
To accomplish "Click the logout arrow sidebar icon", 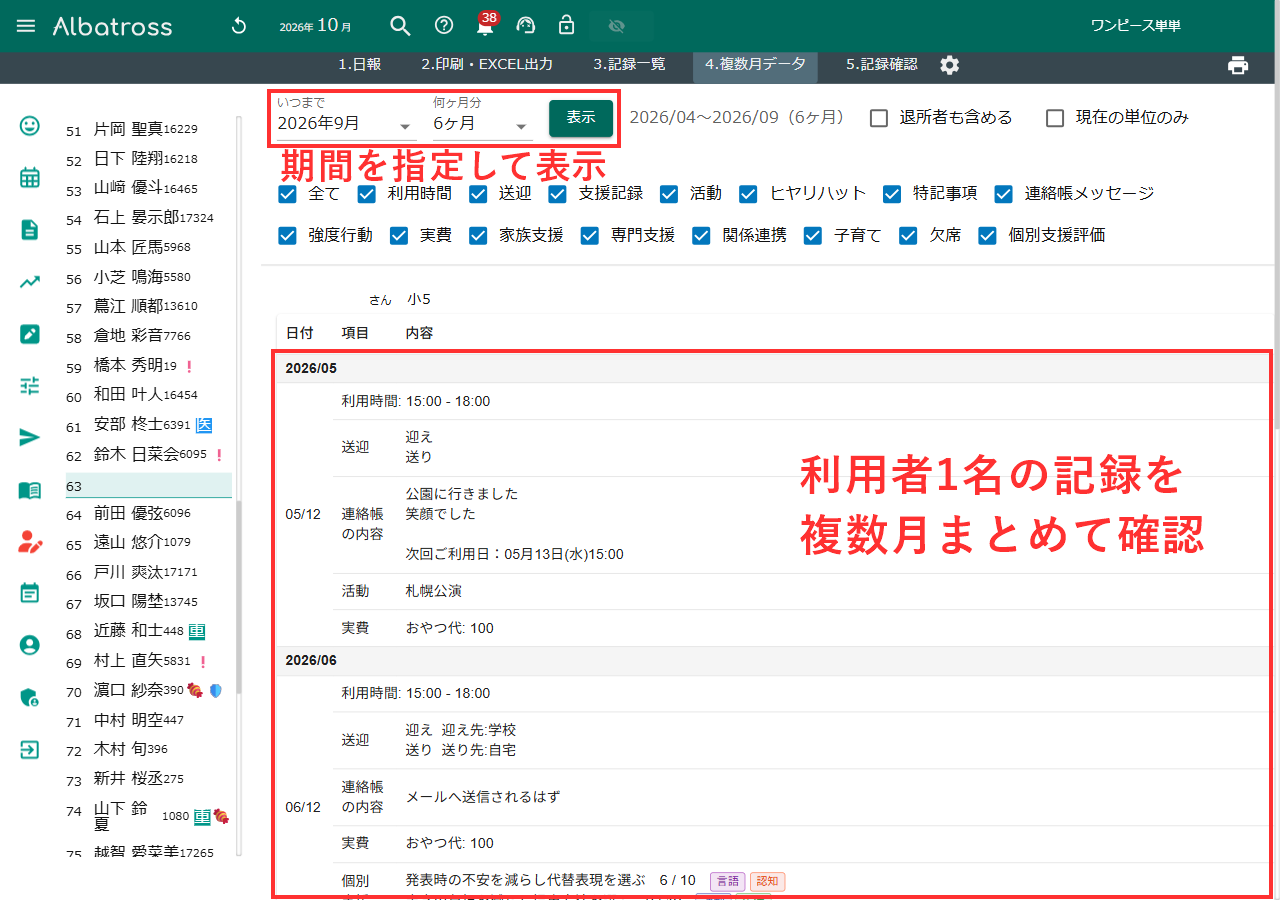I will (30, 749).
